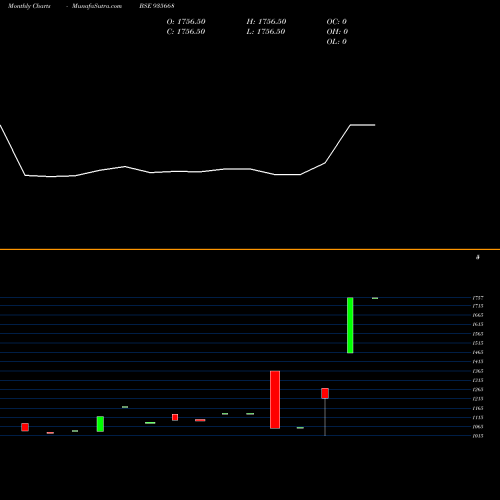Click the red candle with long lower wick
The width and height of the screenshot is (500, 500).
click(325, 393)
